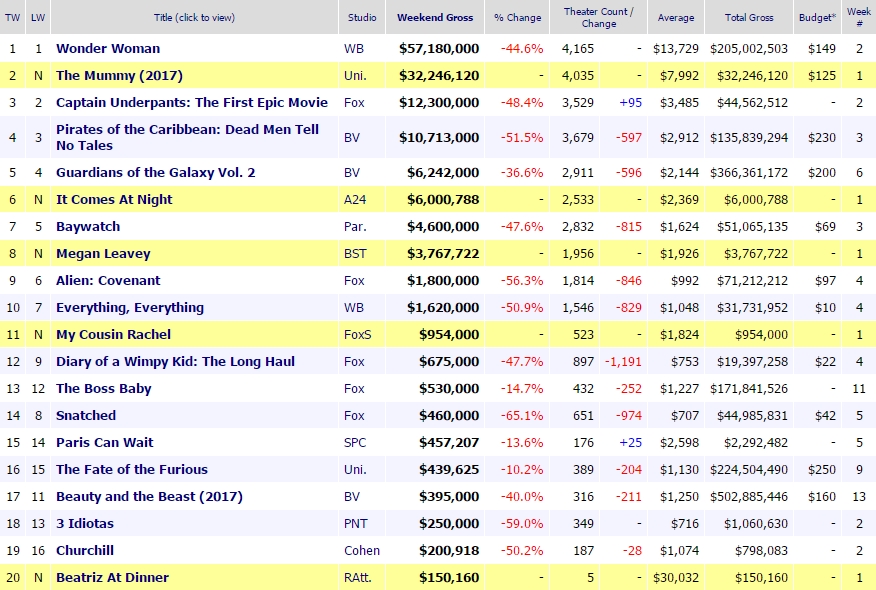
Task: Sort by the Average column header
Action: 676,17
